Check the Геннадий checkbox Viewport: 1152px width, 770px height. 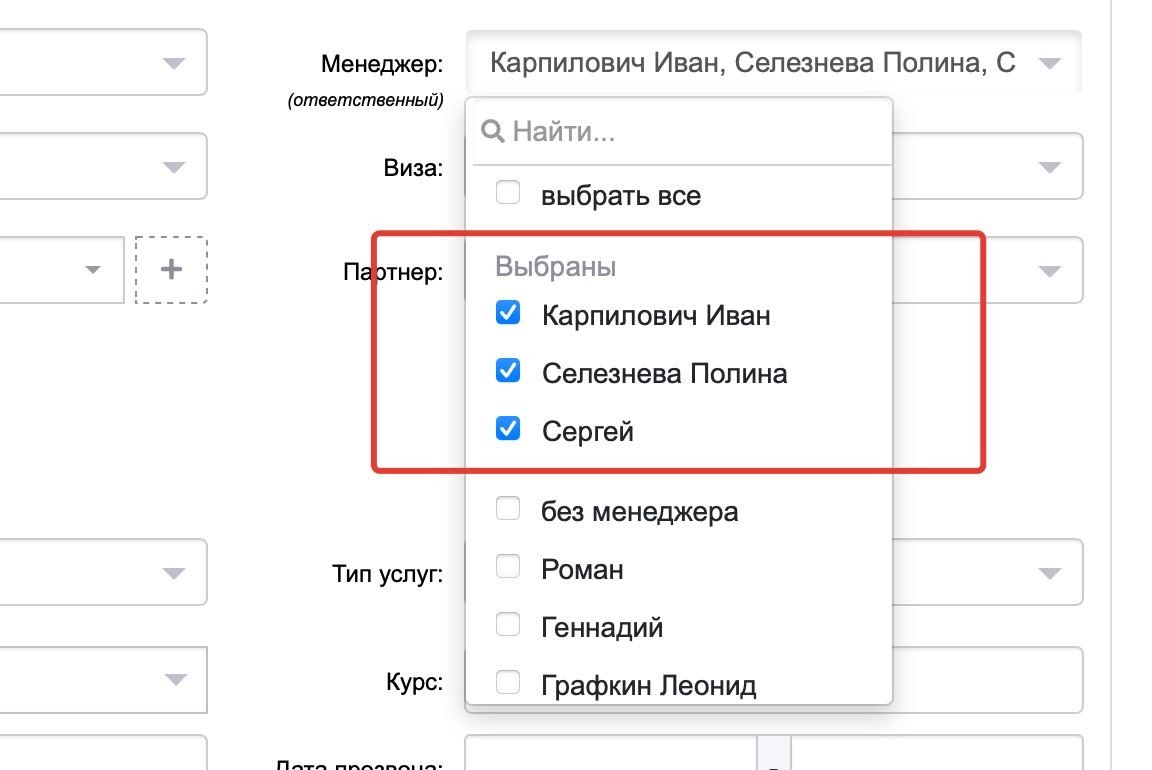point(508,626)
